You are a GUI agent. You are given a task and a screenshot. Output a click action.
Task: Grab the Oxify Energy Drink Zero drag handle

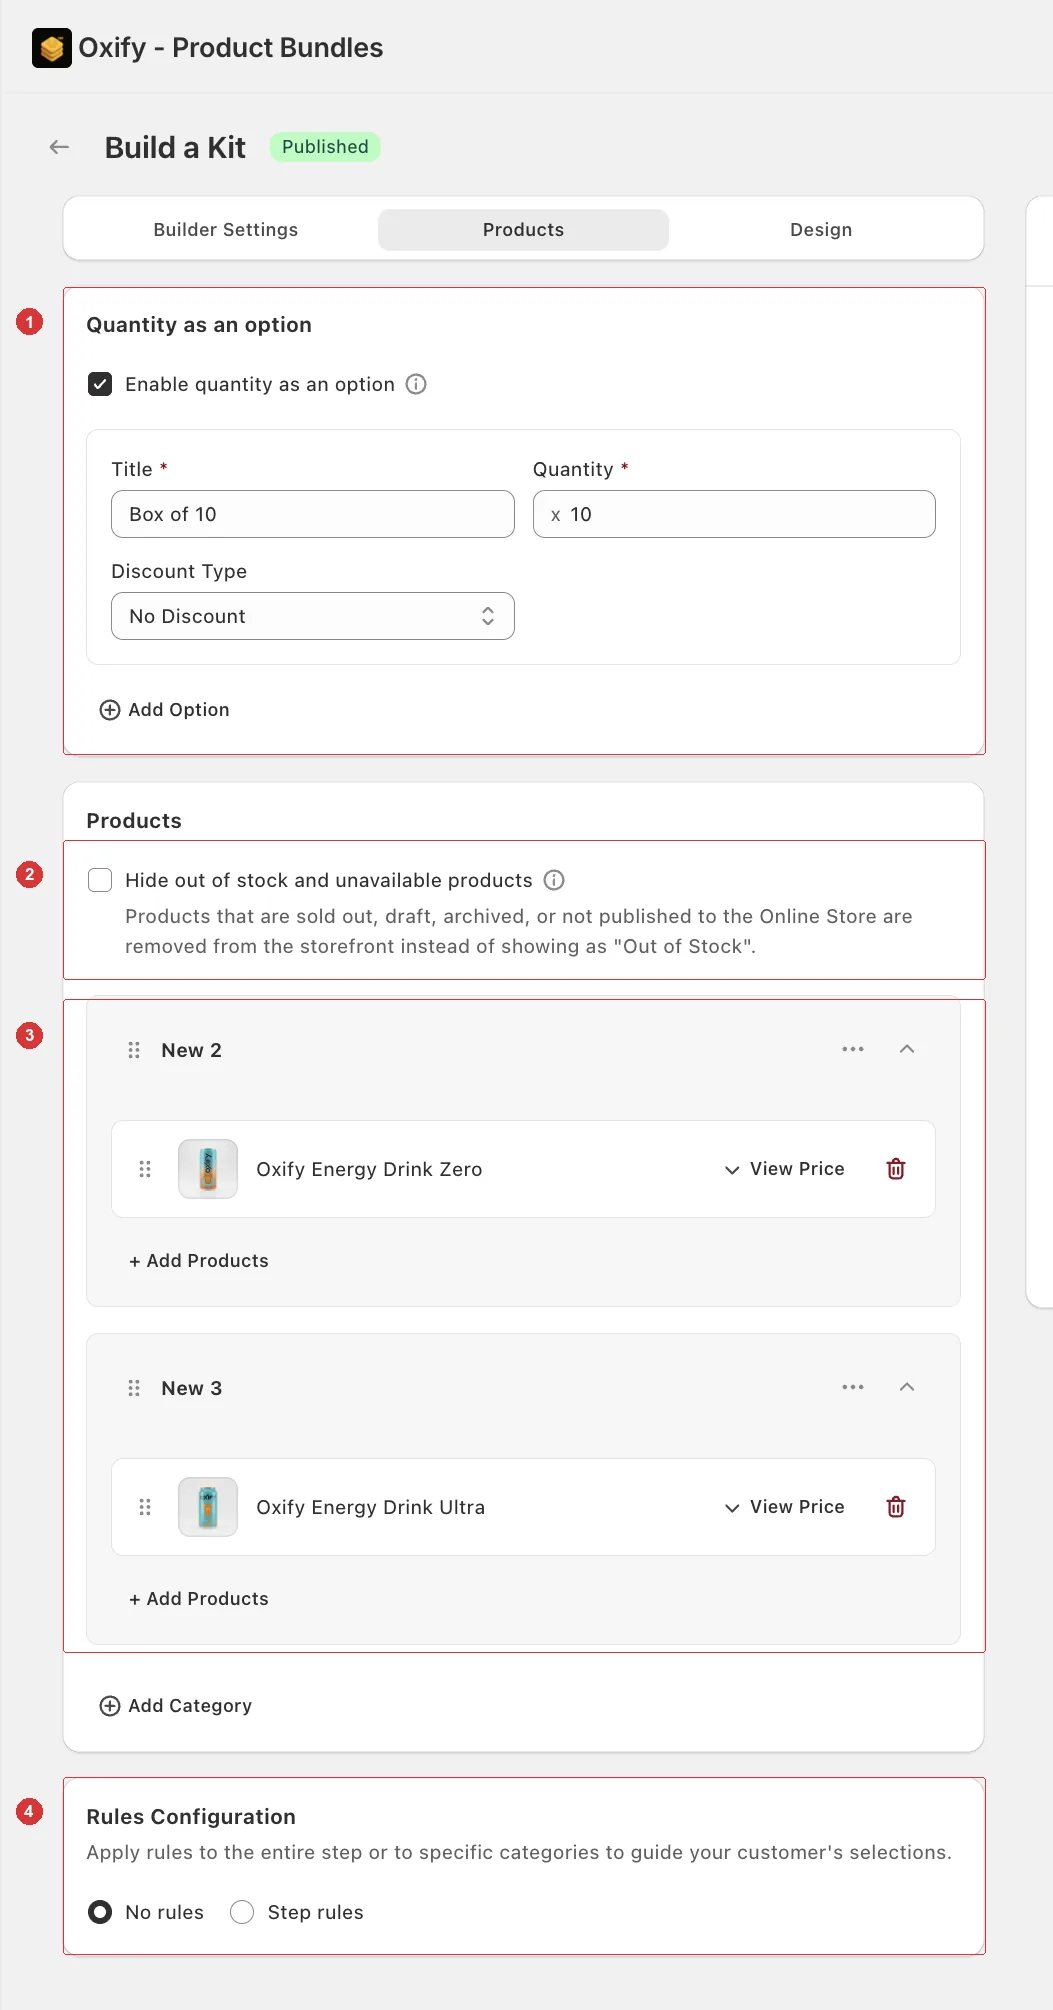tap(145, 1169)
